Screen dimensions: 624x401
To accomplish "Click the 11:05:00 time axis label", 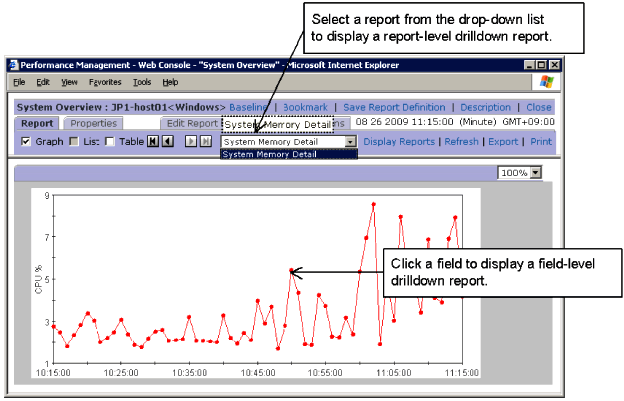I will pyautogui.click(x=394, y=373).
